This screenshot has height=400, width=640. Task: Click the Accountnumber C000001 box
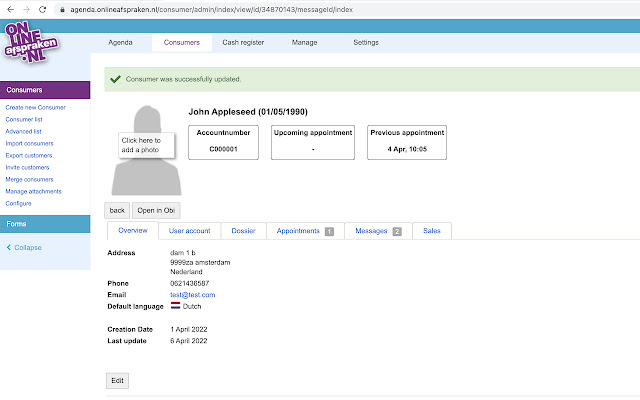tap(223, 142)
